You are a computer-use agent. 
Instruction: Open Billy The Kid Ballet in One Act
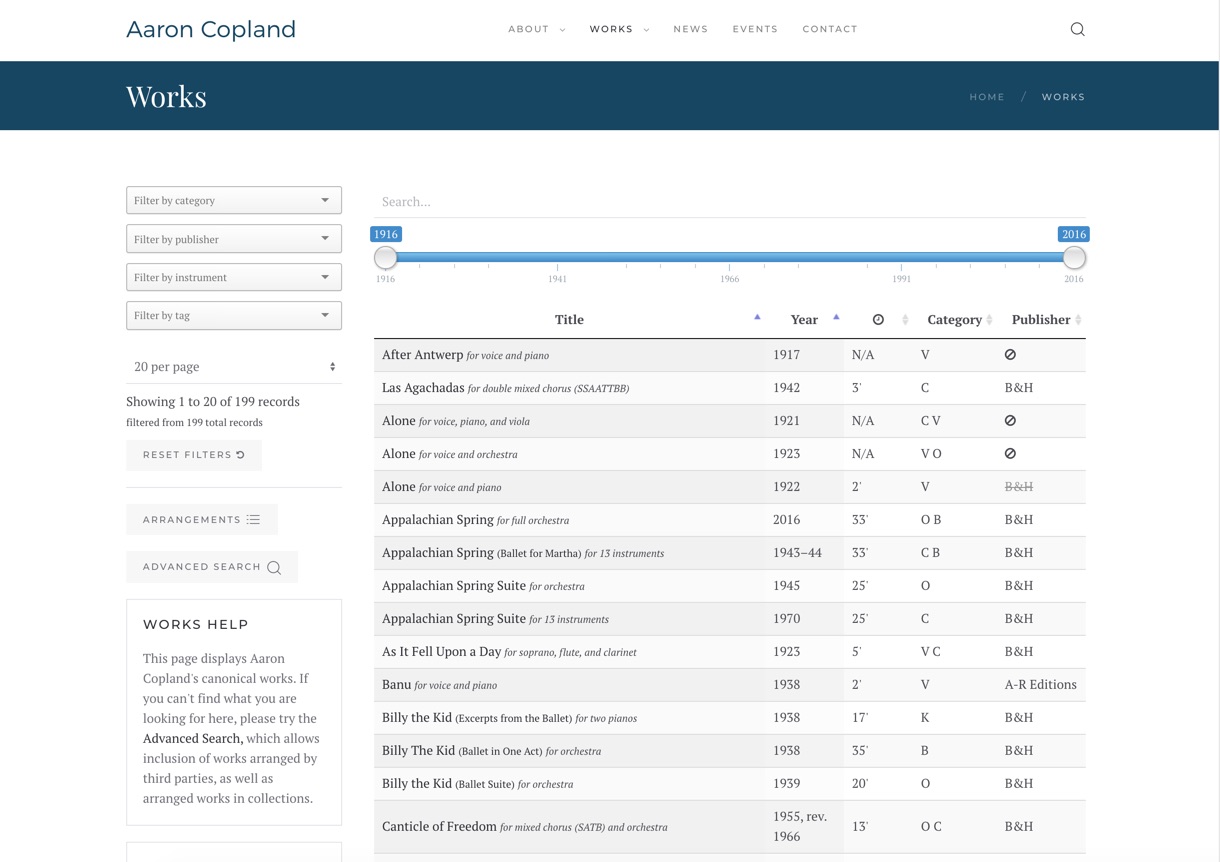click(x=491, y=751)
